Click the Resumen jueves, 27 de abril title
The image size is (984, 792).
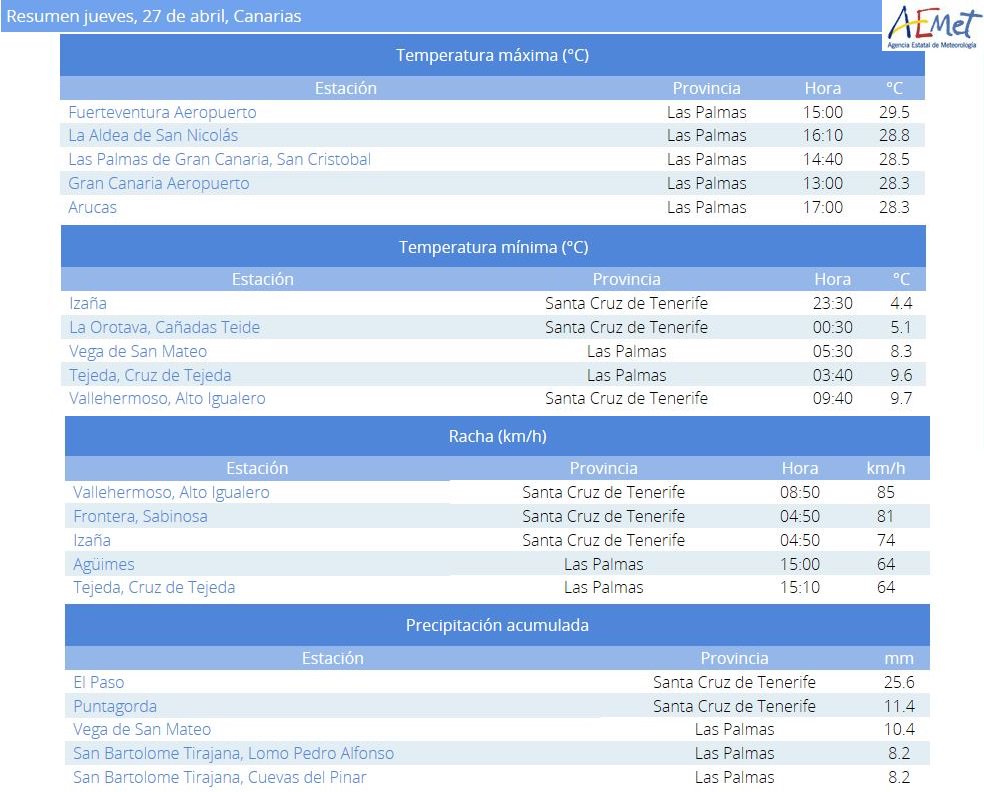click(154, 16)
